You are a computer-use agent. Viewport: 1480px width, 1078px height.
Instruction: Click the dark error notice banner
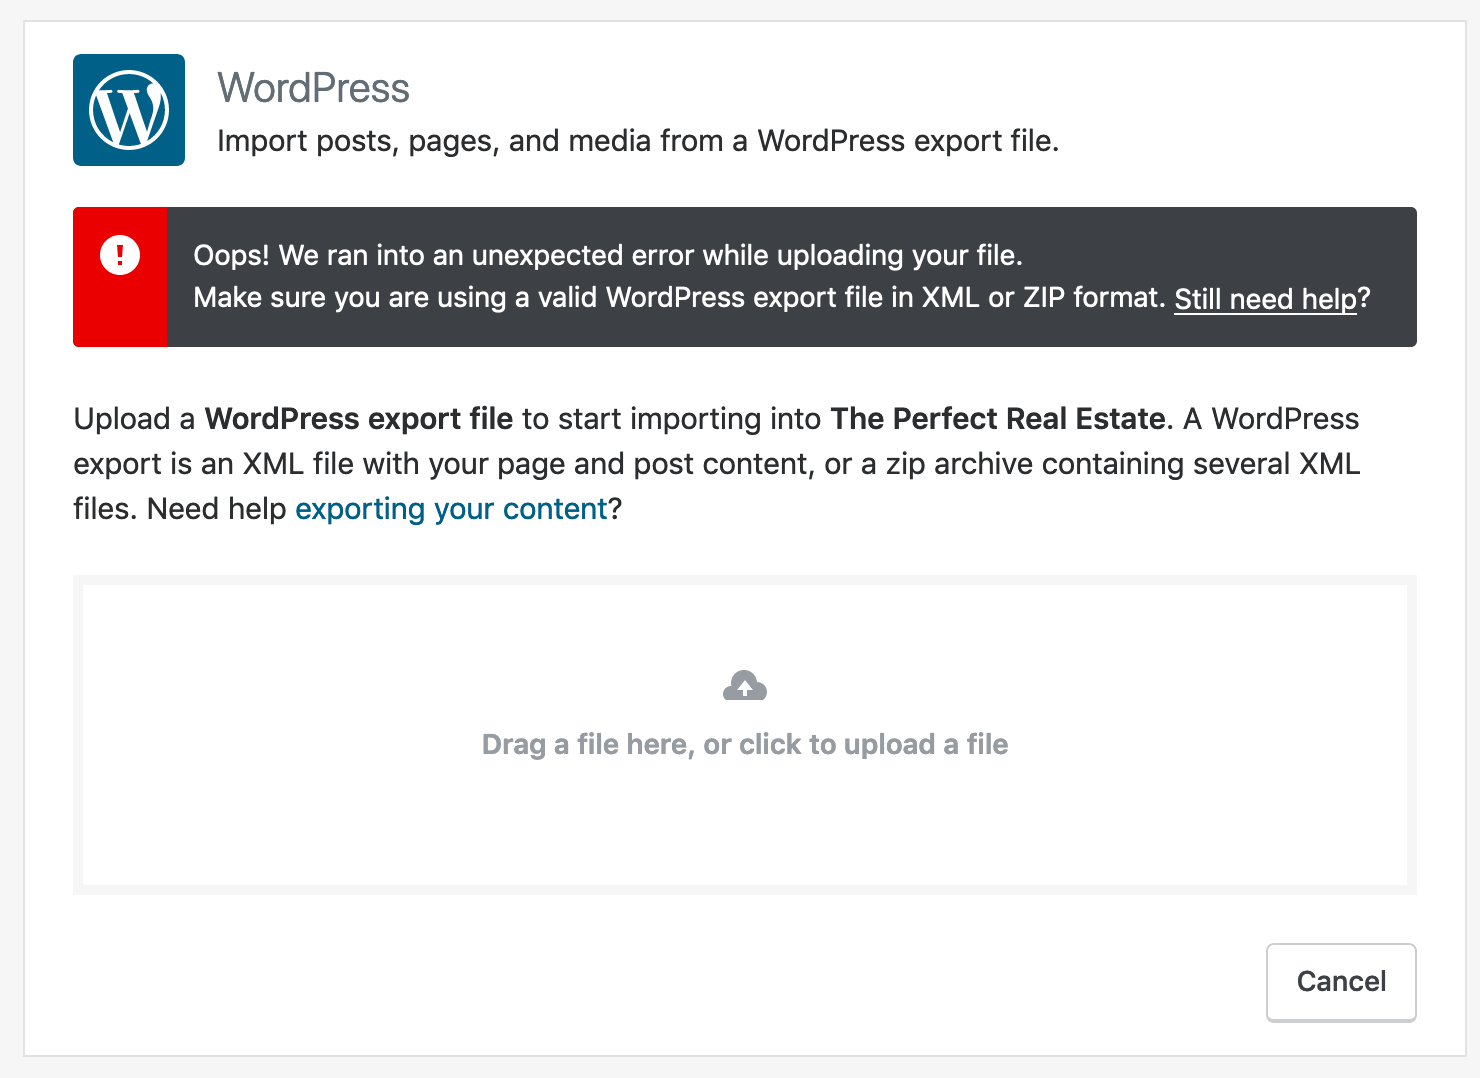[745, 277]
